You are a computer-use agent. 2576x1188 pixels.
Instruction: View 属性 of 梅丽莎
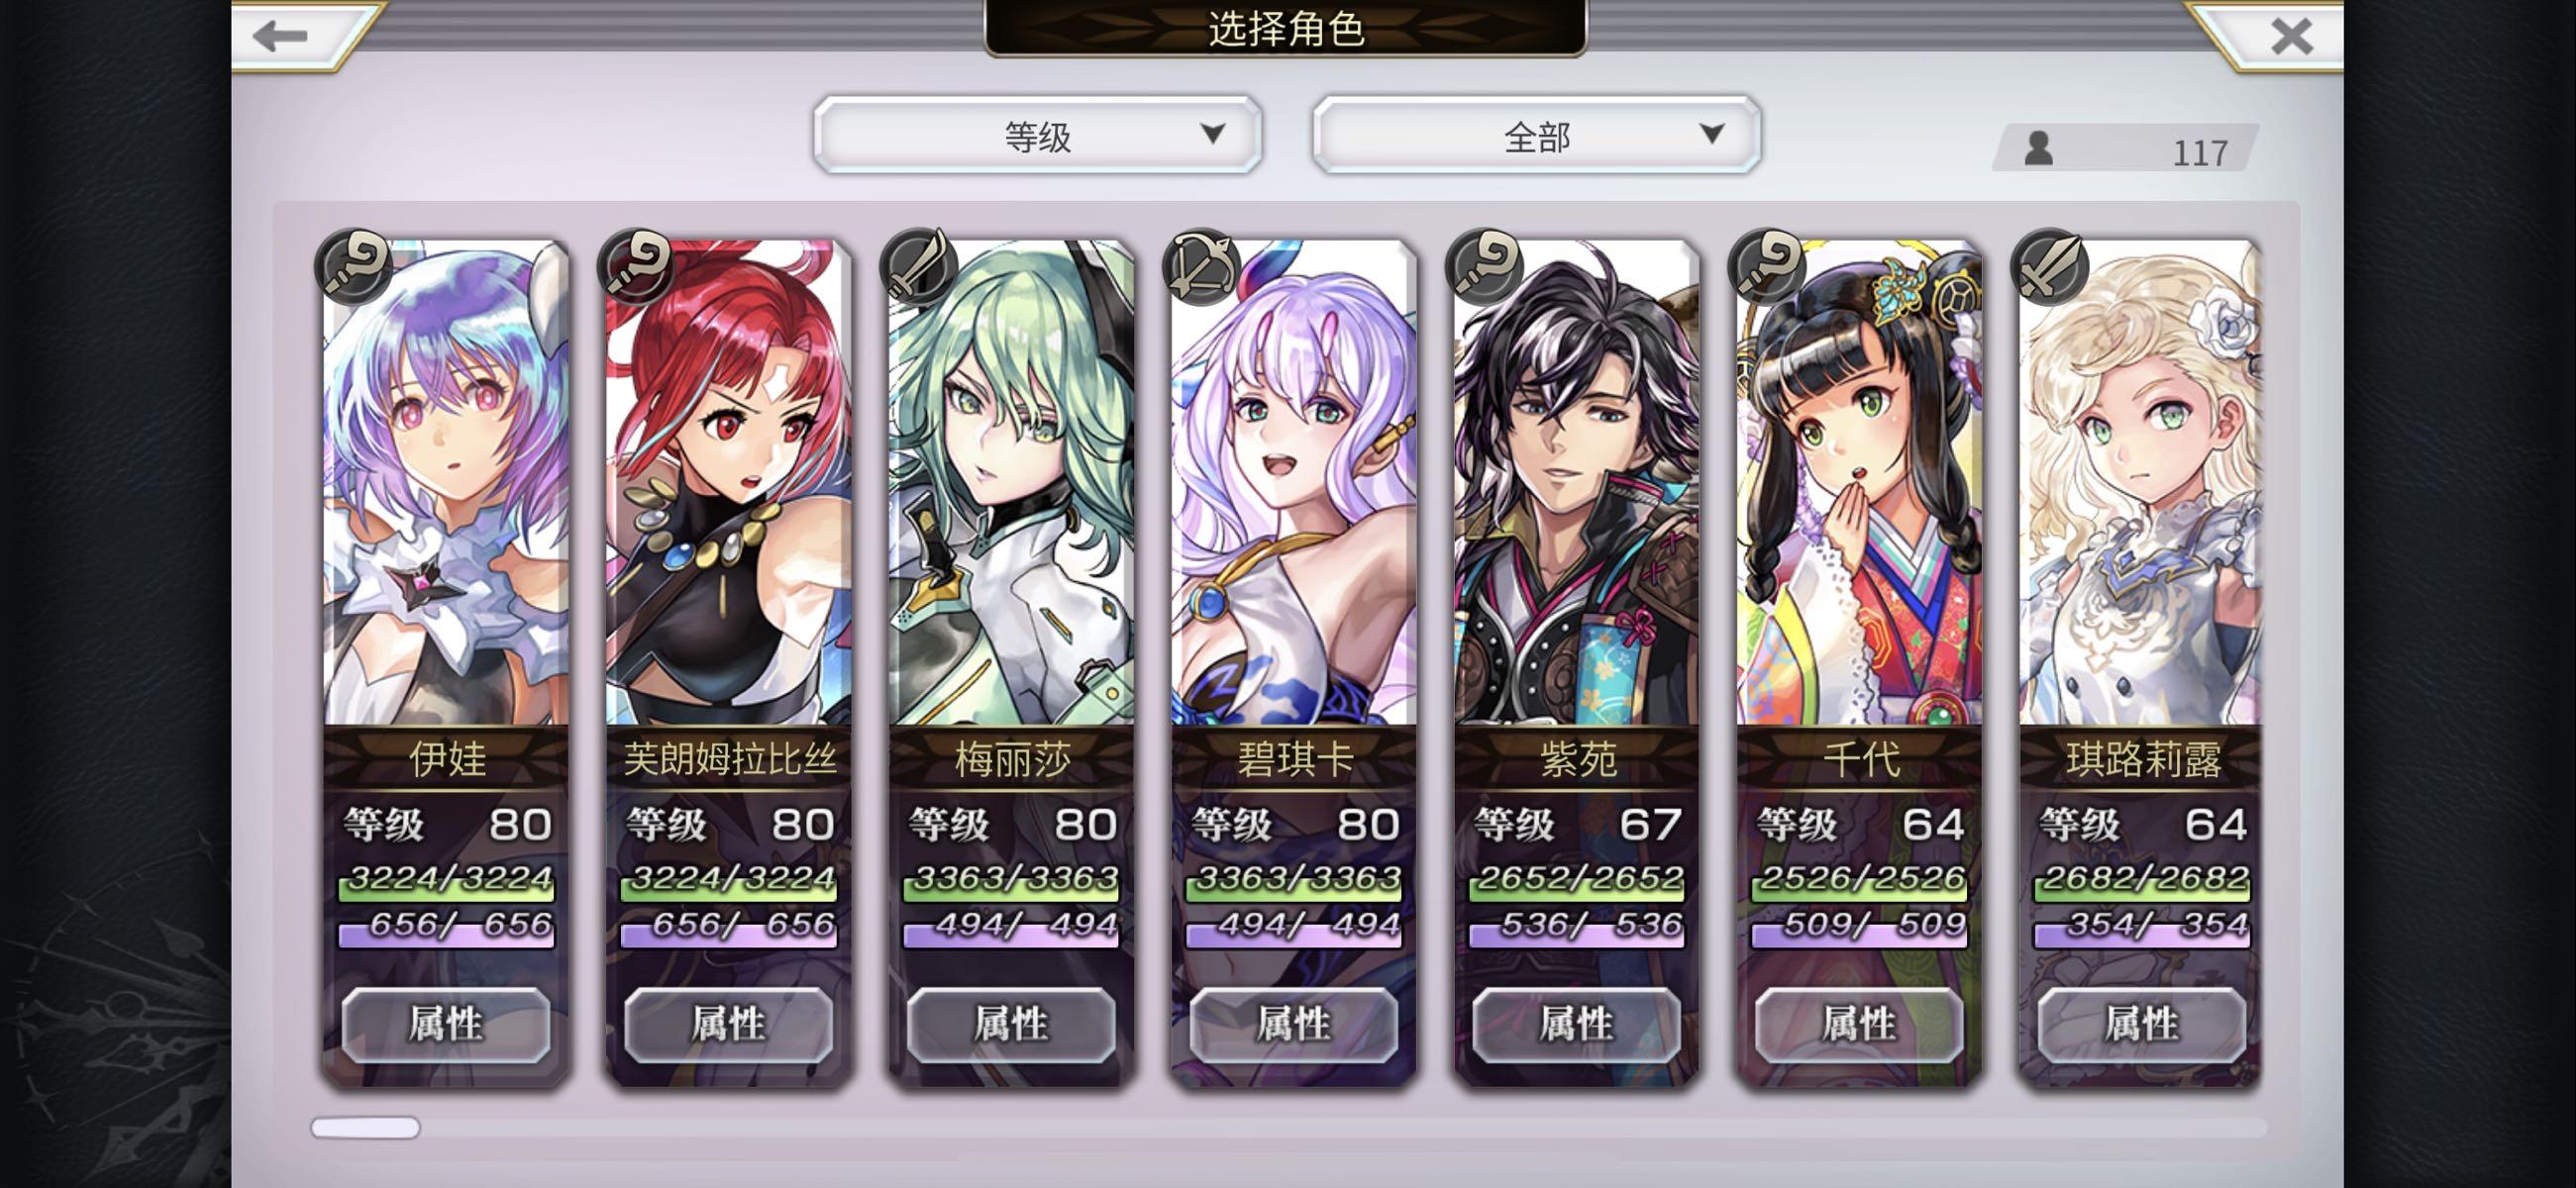[1011, 1024]
